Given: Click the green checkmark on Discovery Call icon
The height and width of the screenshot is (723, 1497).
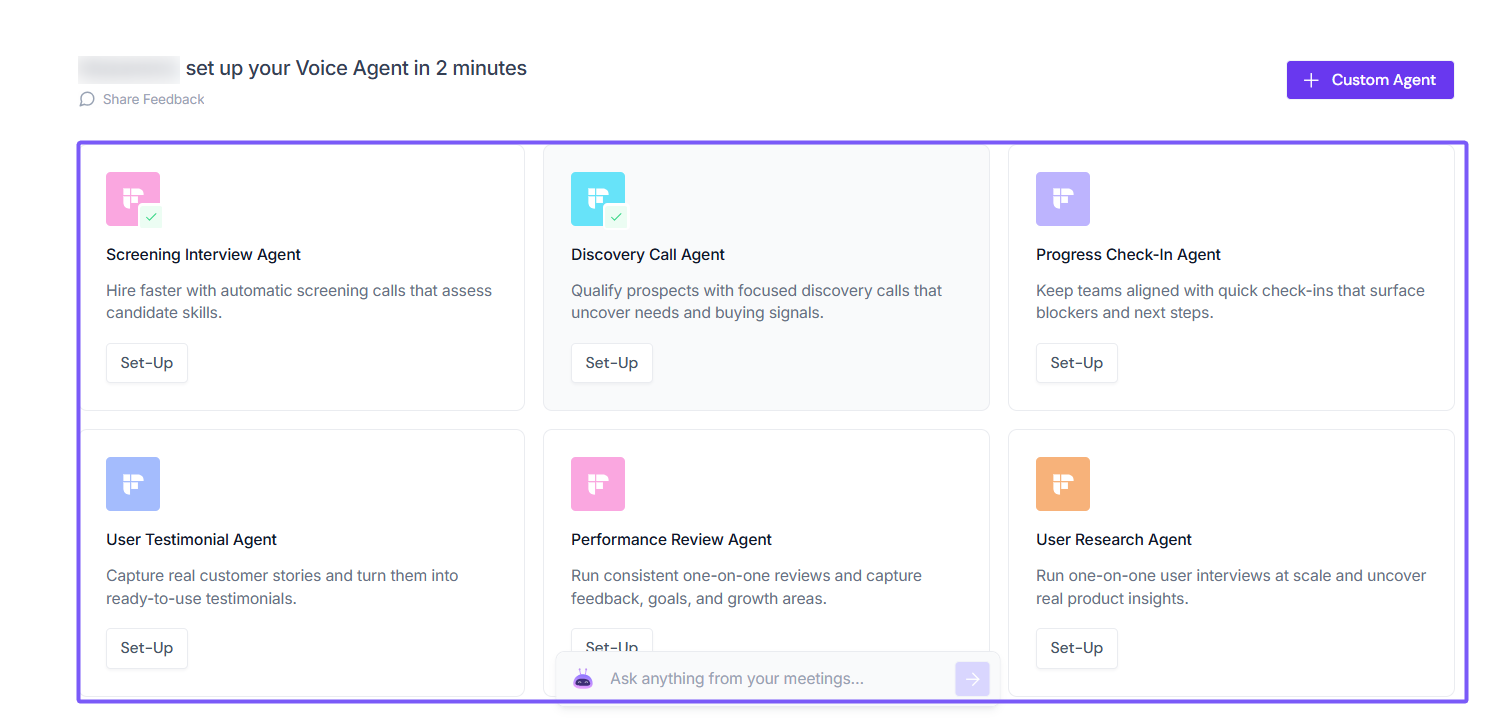Looking at the screenshot, I should (x=616, y=216).
